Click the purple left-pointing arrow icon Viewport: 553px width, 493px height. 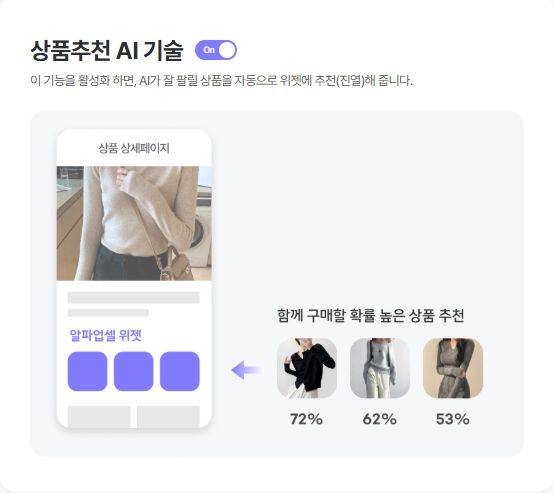click(x=247, y=370)
